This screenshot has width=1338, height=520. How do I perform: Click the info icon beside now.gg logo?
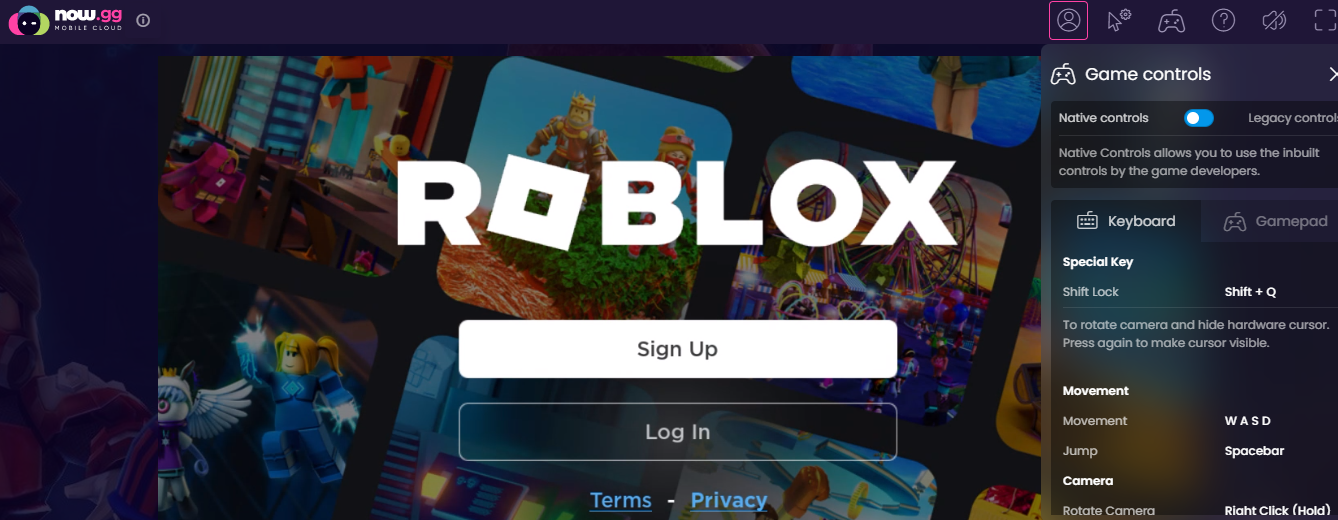(x=143, y=20)
